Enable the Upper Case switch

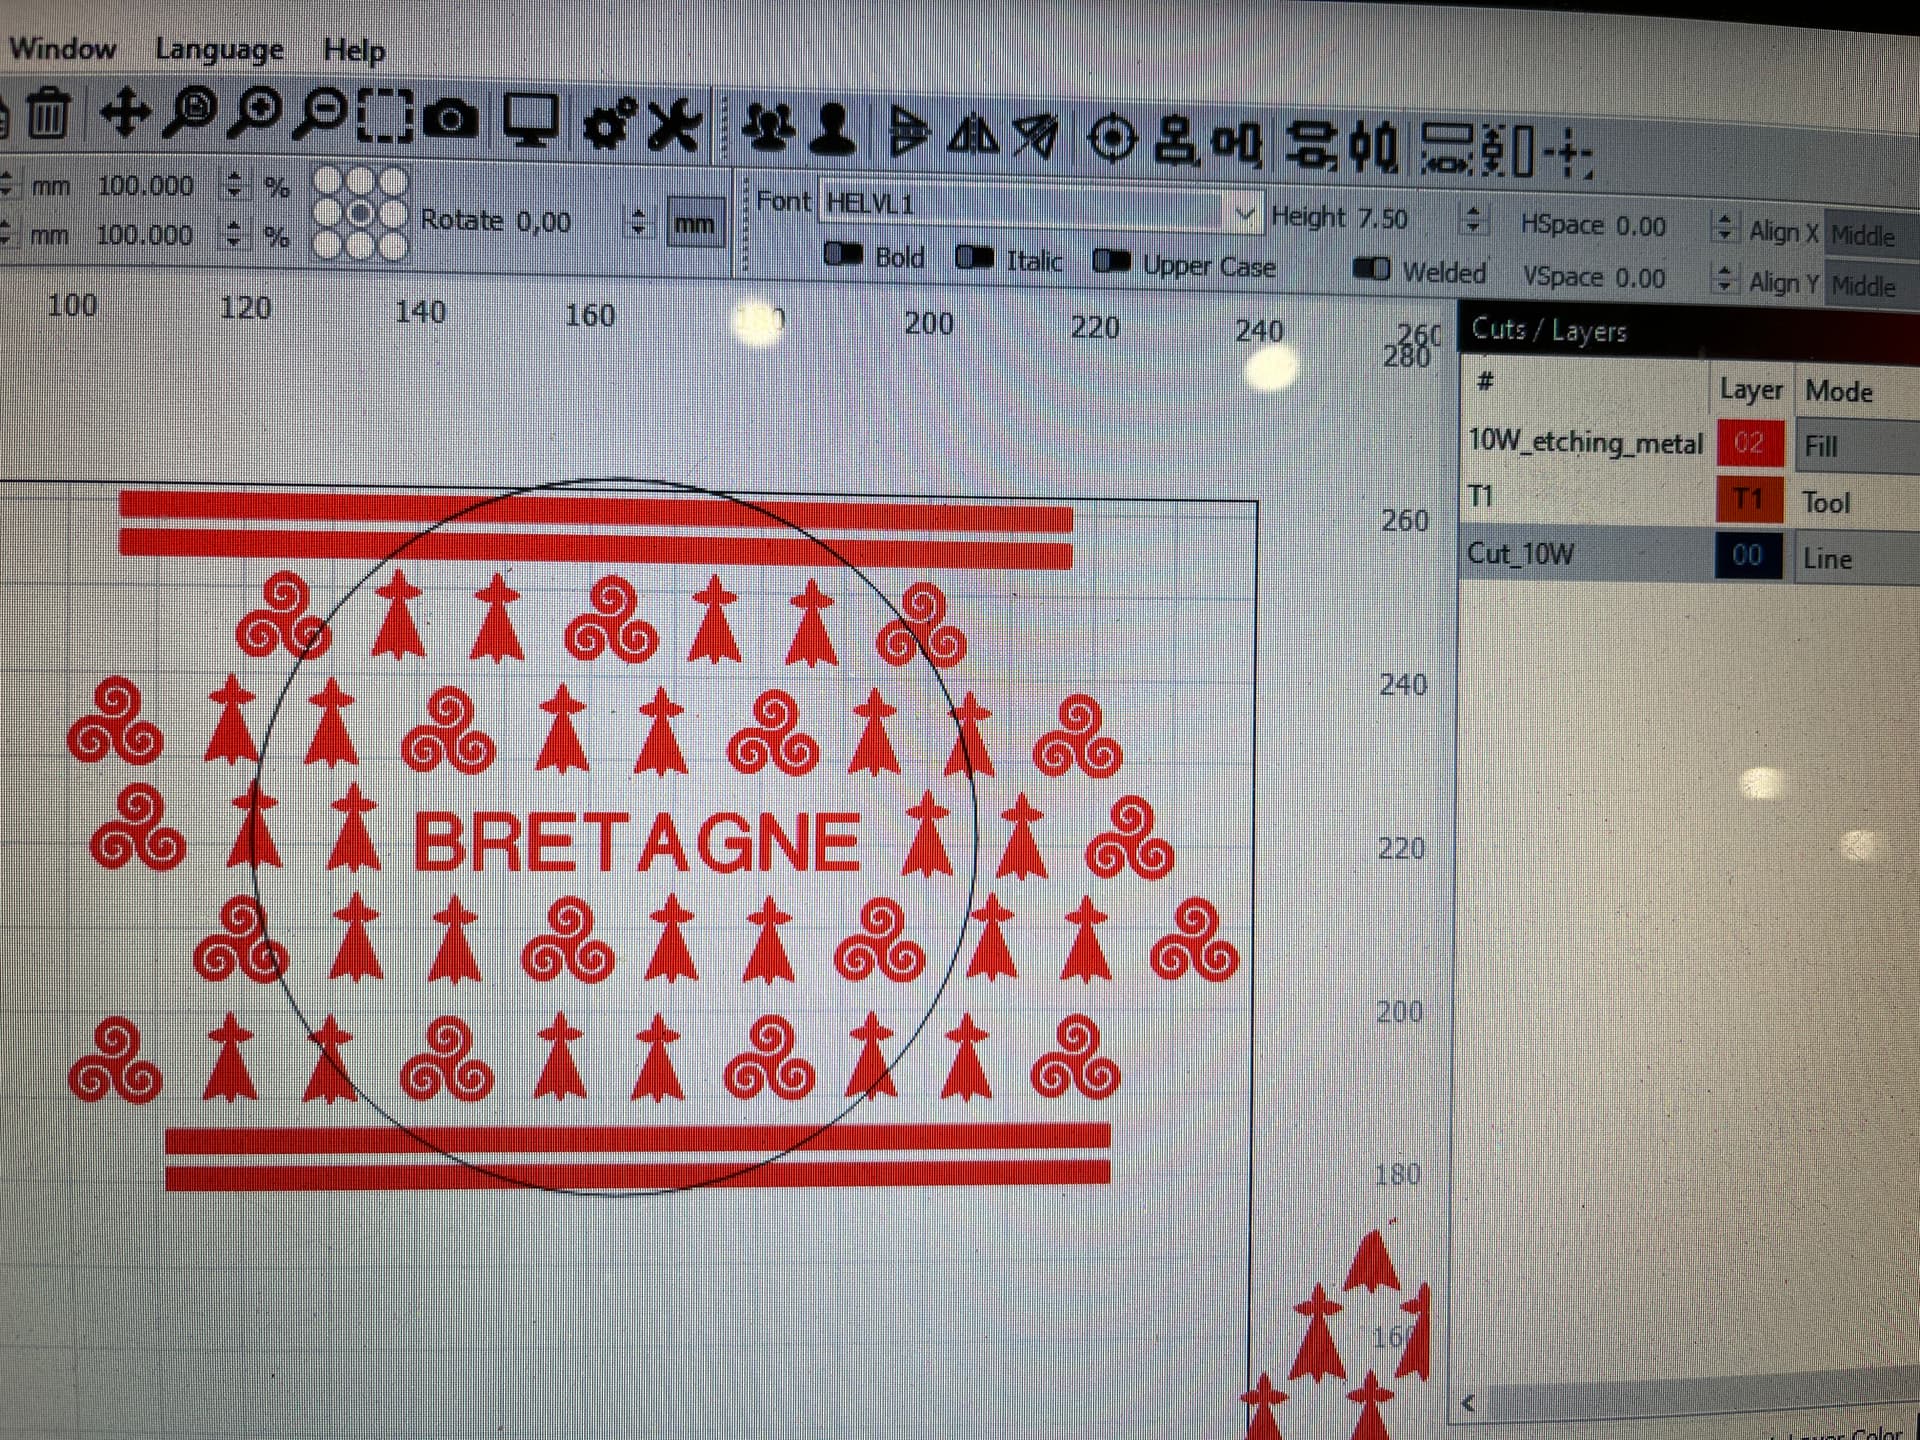click(1110, 262)
